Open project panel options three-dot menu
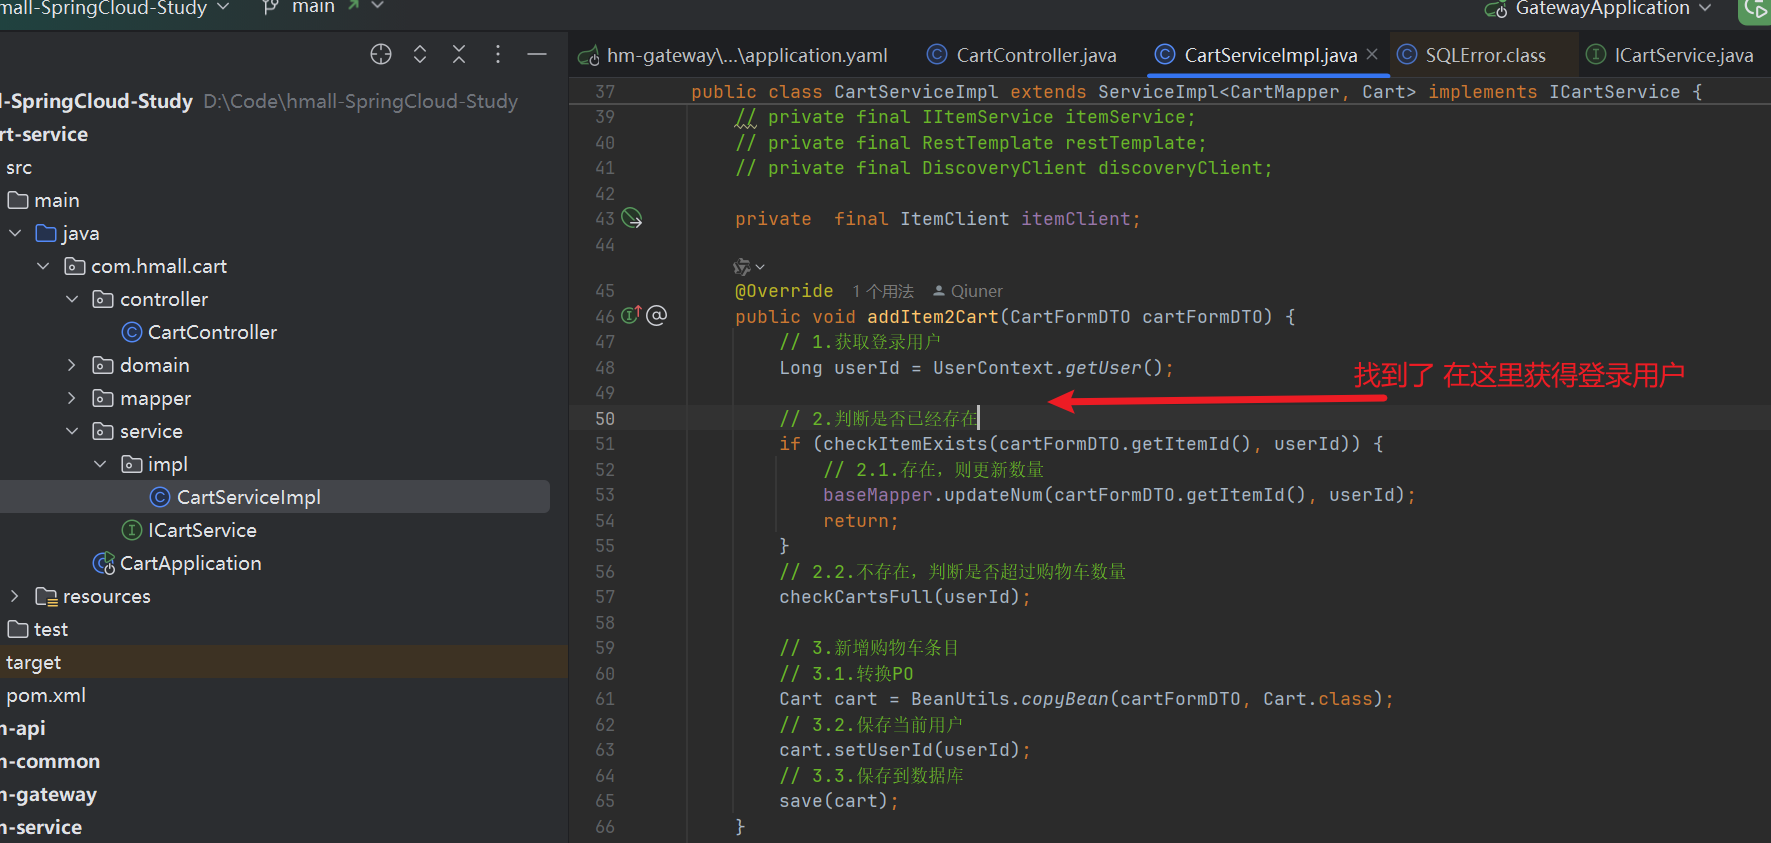 coord(498,55)
